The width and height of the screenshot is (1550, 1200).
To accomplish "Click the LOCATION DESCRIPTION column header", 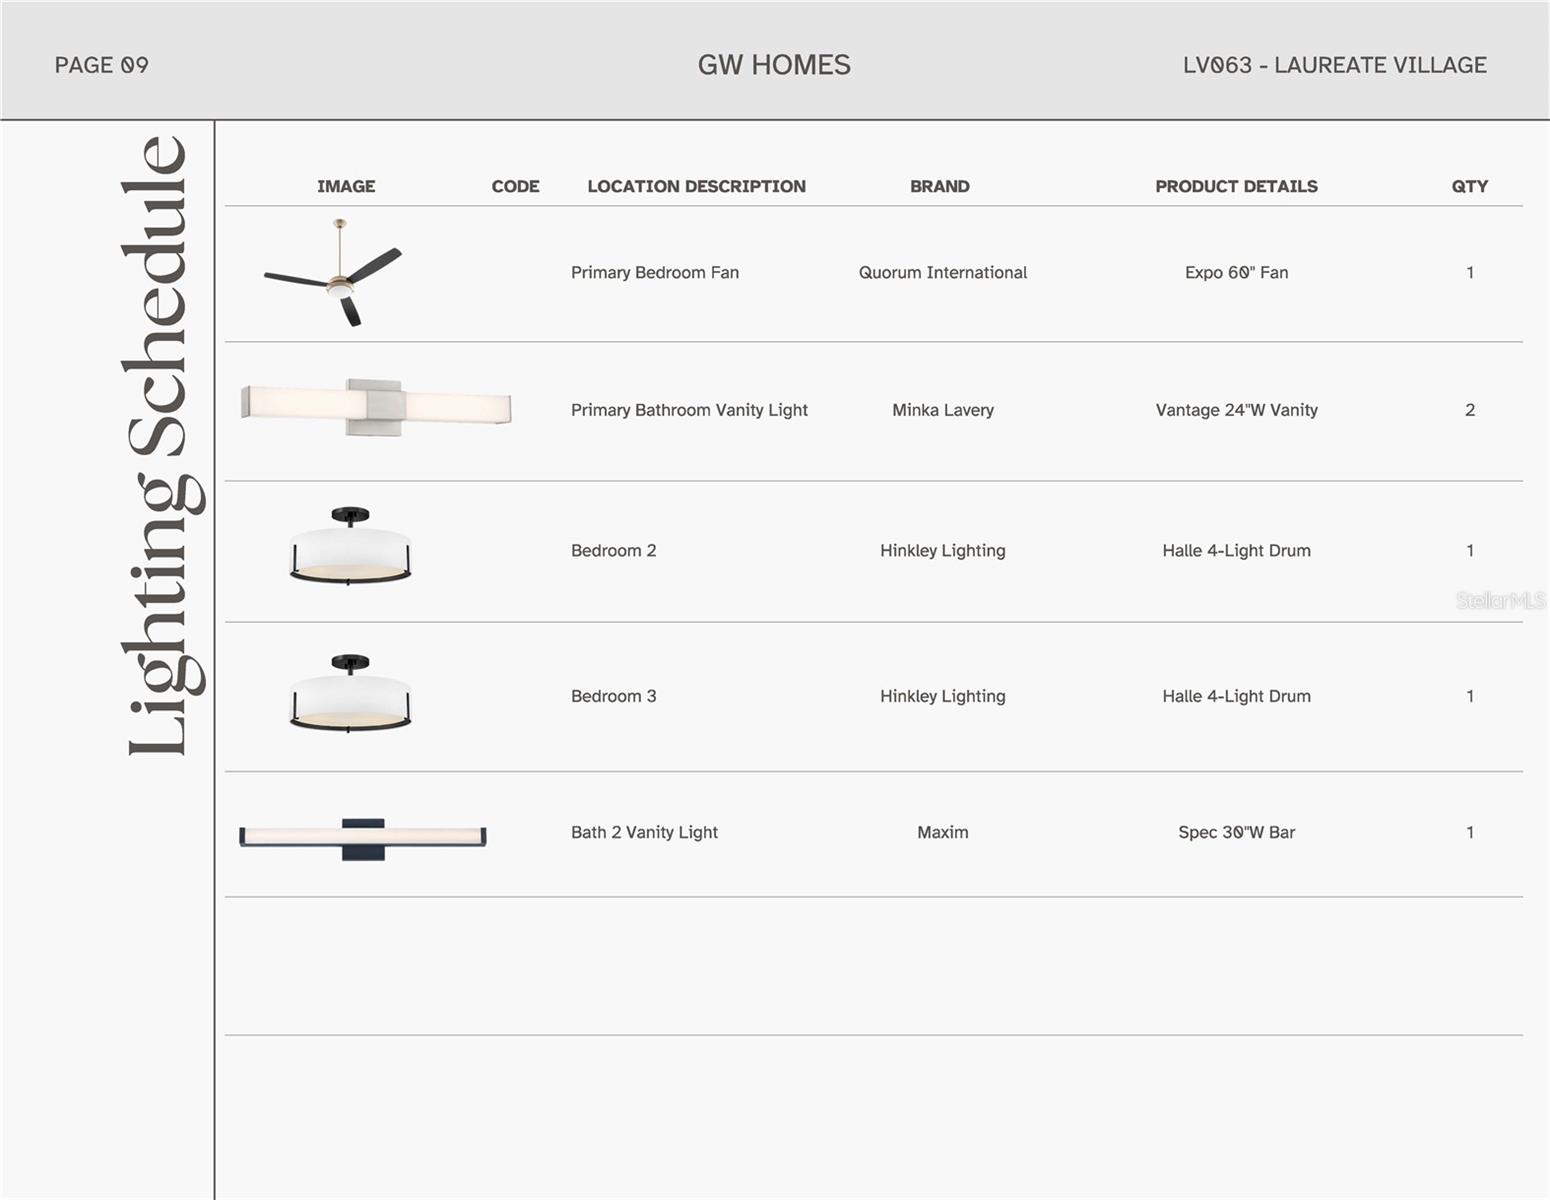I will 696,186.
